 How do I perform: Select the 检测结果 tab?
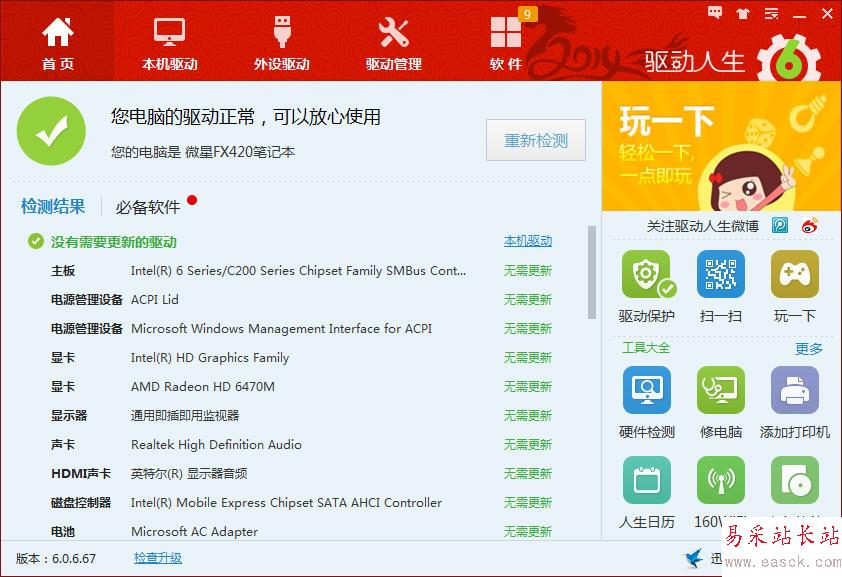[53, 207]
